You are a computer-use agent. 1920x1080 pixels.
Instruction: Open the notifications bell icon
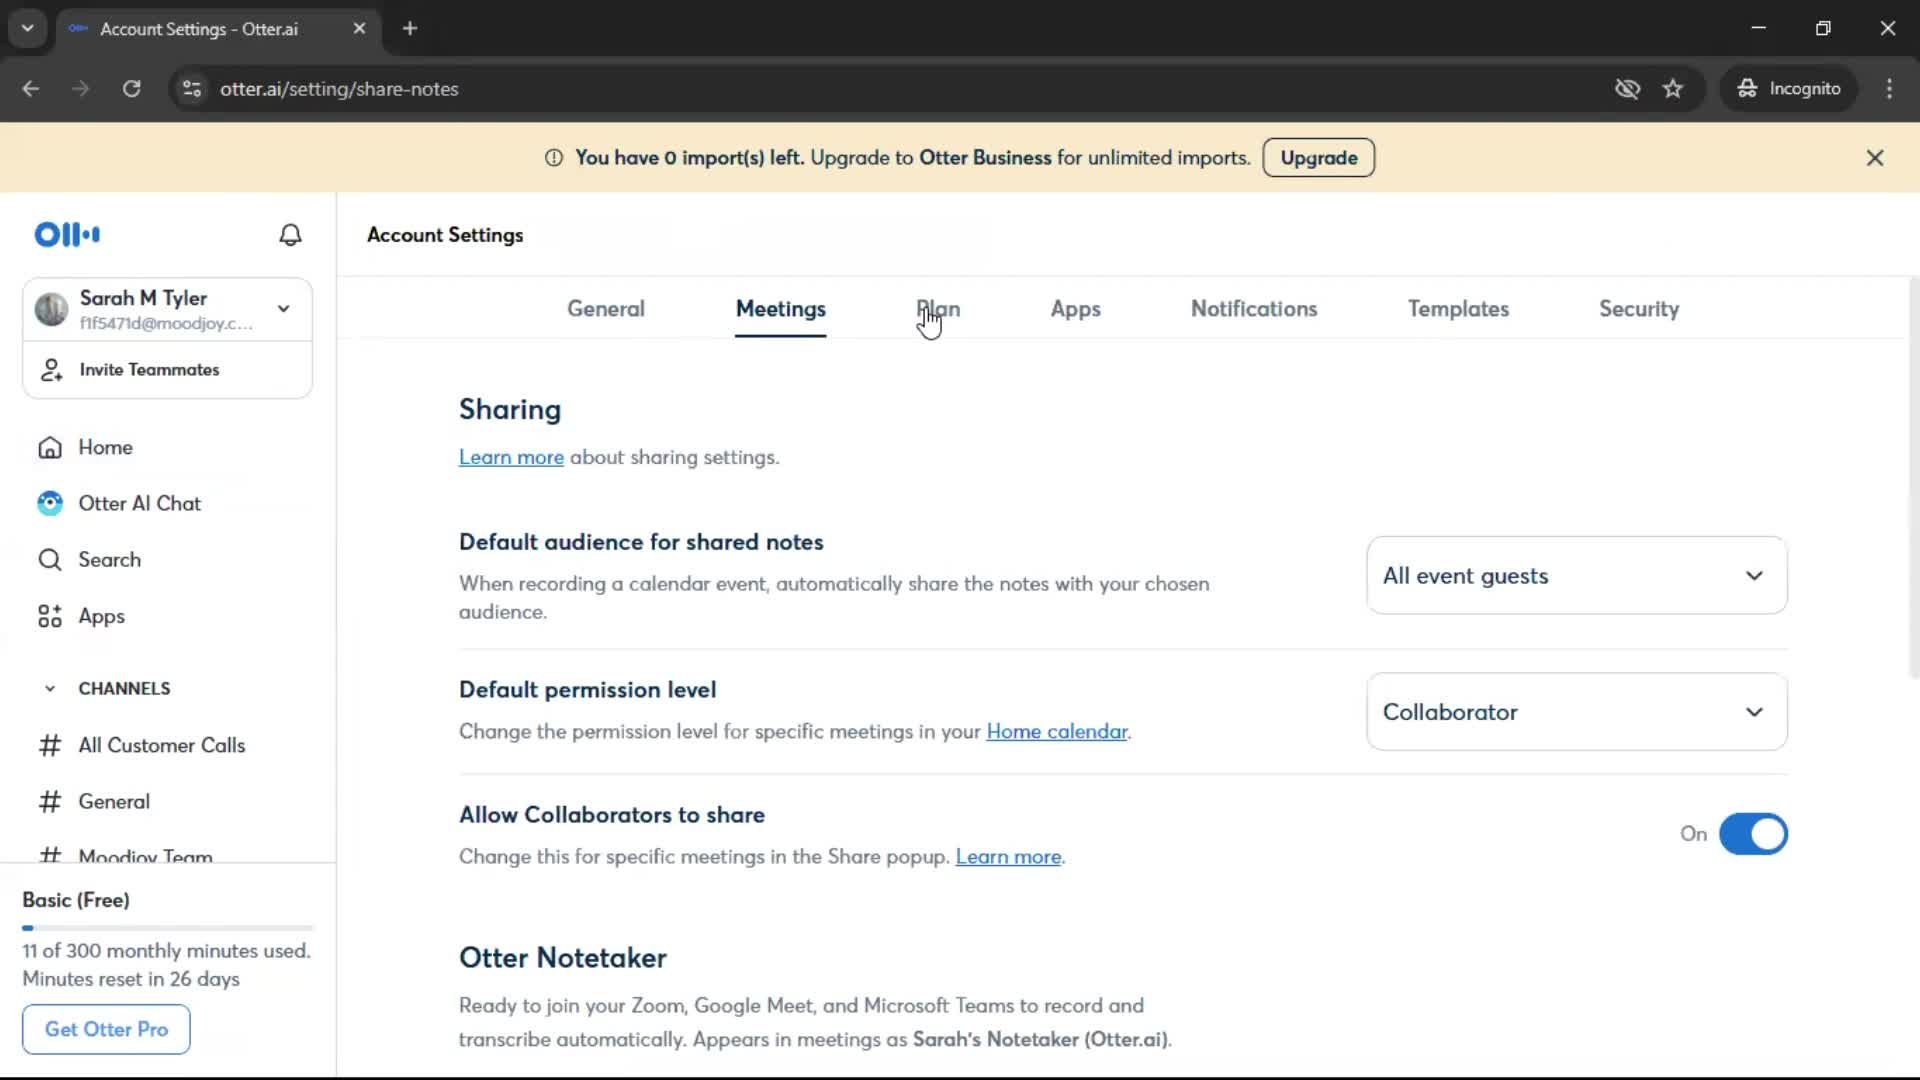[x=290, y=235]
